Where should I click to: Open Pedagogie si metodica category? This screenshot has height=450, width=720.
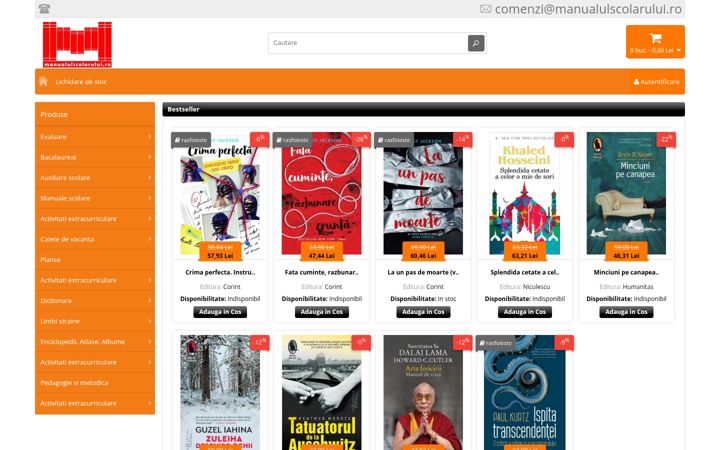pos(95,383)
